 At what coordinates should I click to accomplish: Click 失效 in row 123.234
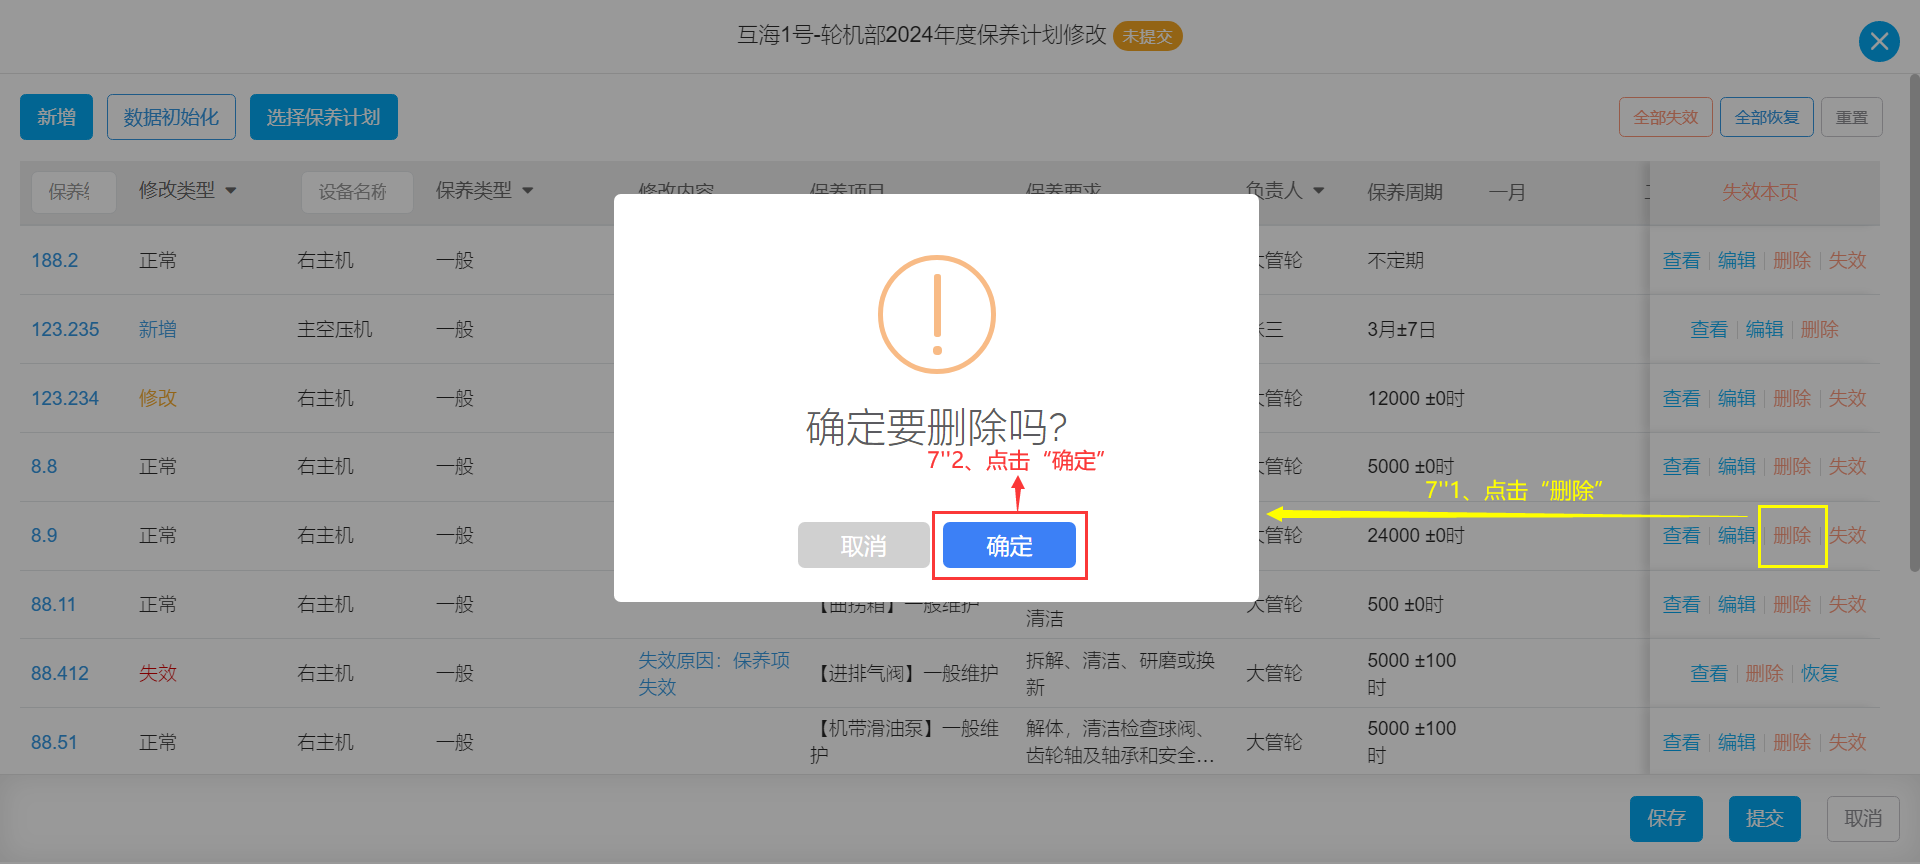pos(1848,398)
